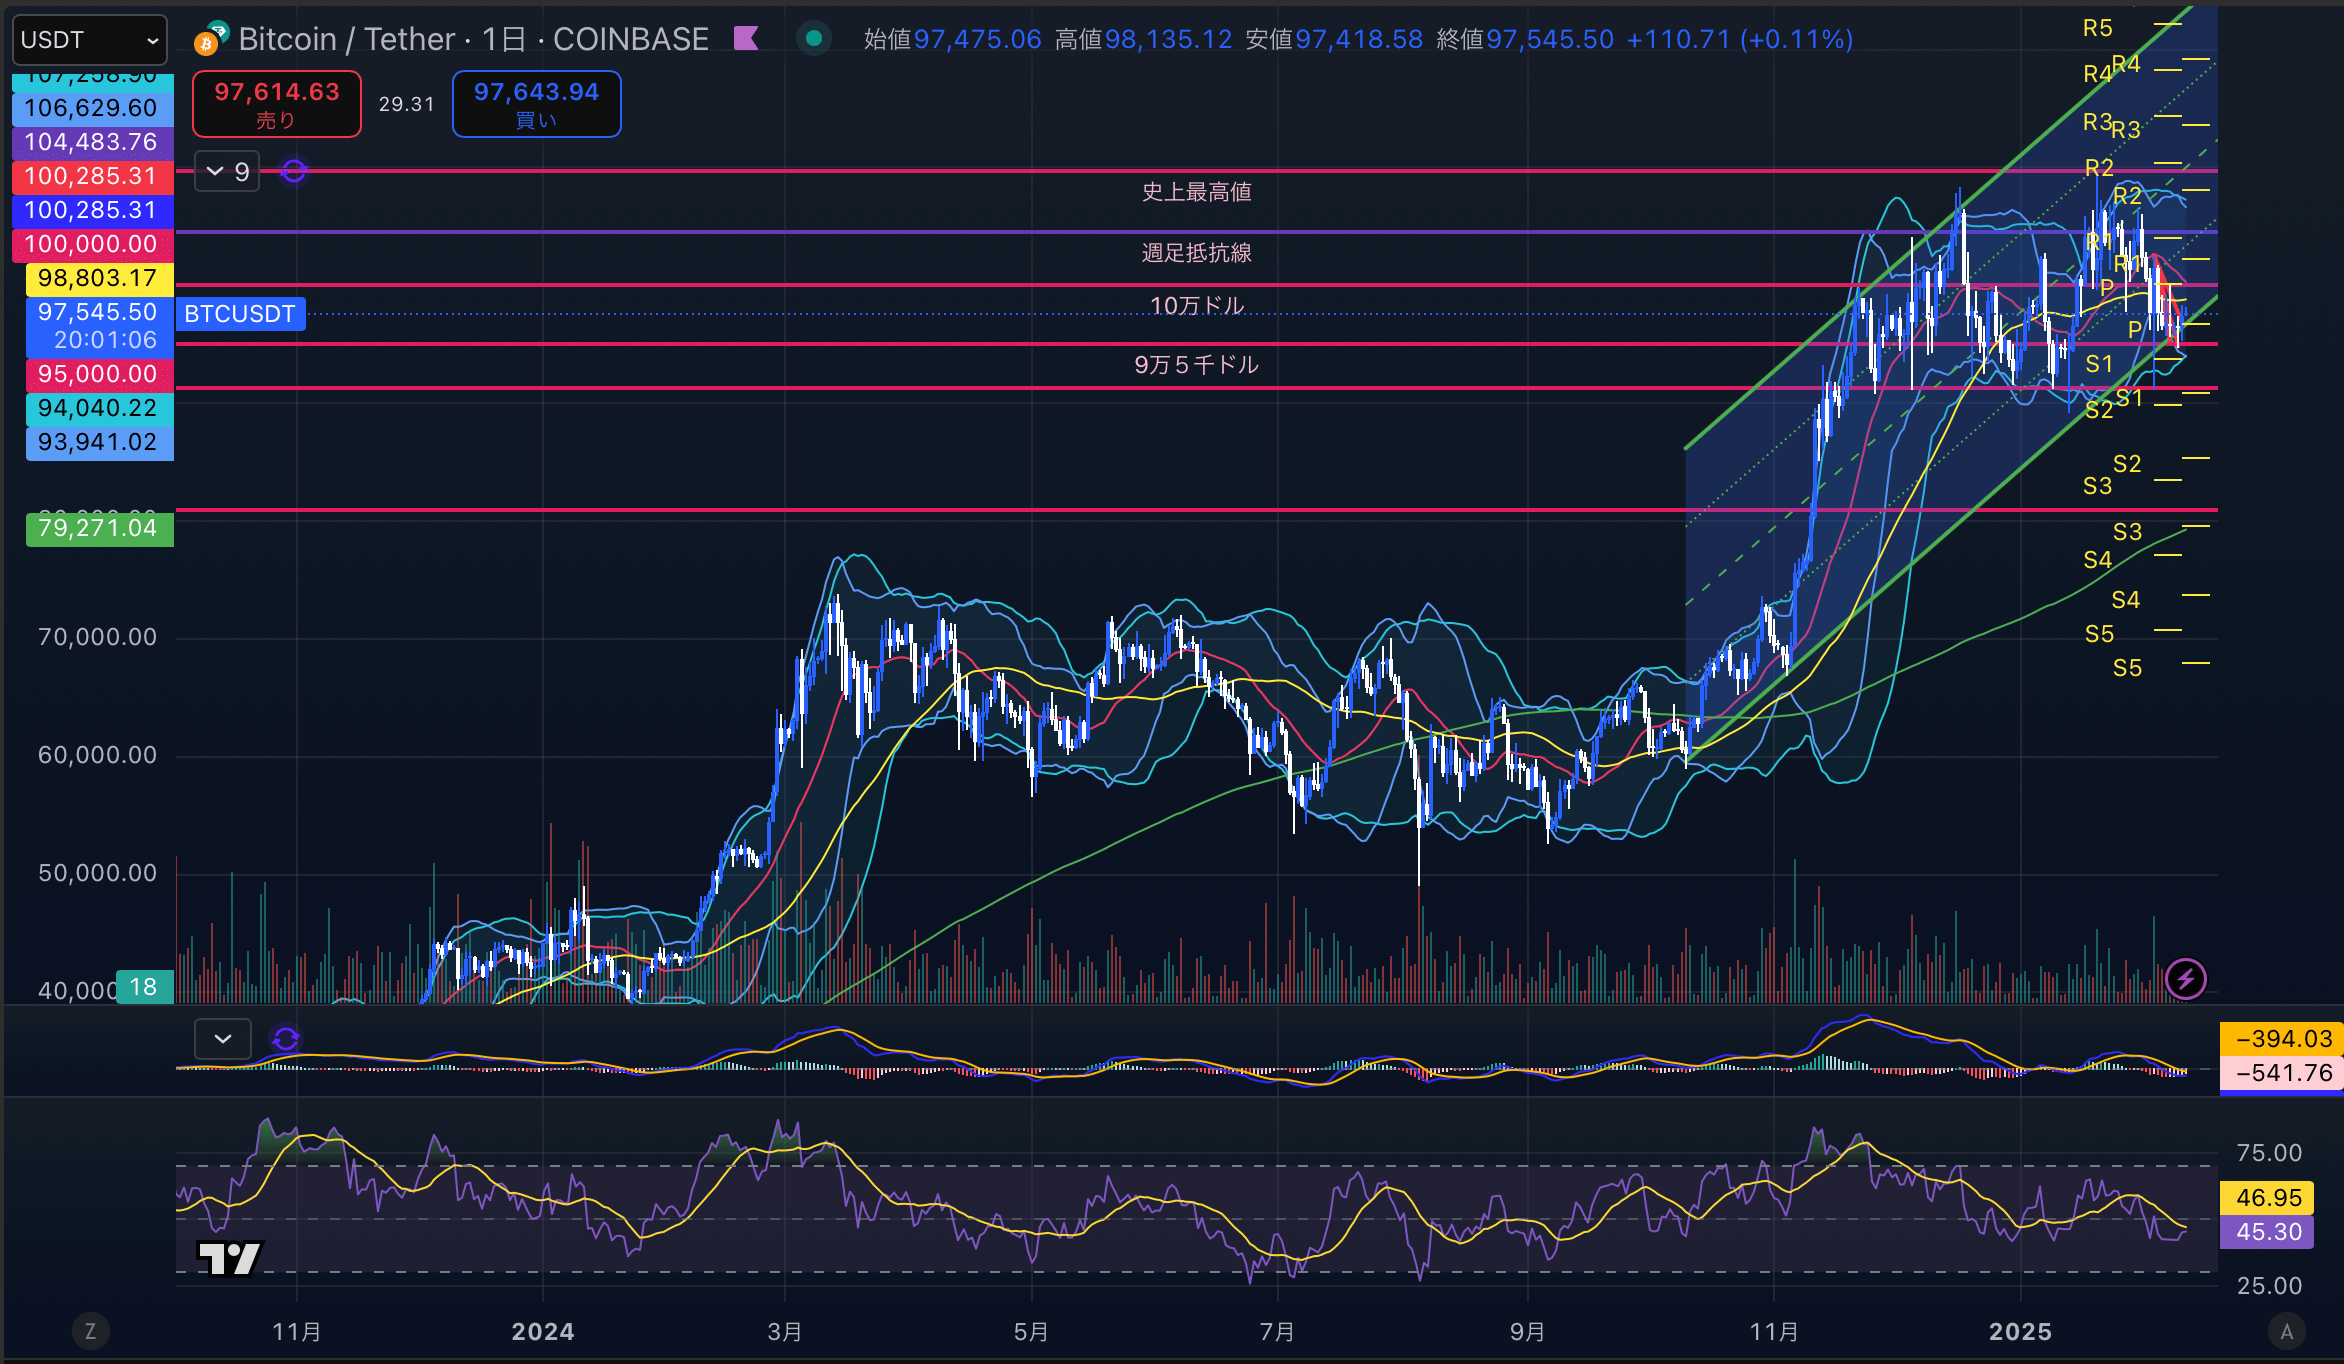Open the timezone Z button

pyautogui.click(x=90, y=1331)
